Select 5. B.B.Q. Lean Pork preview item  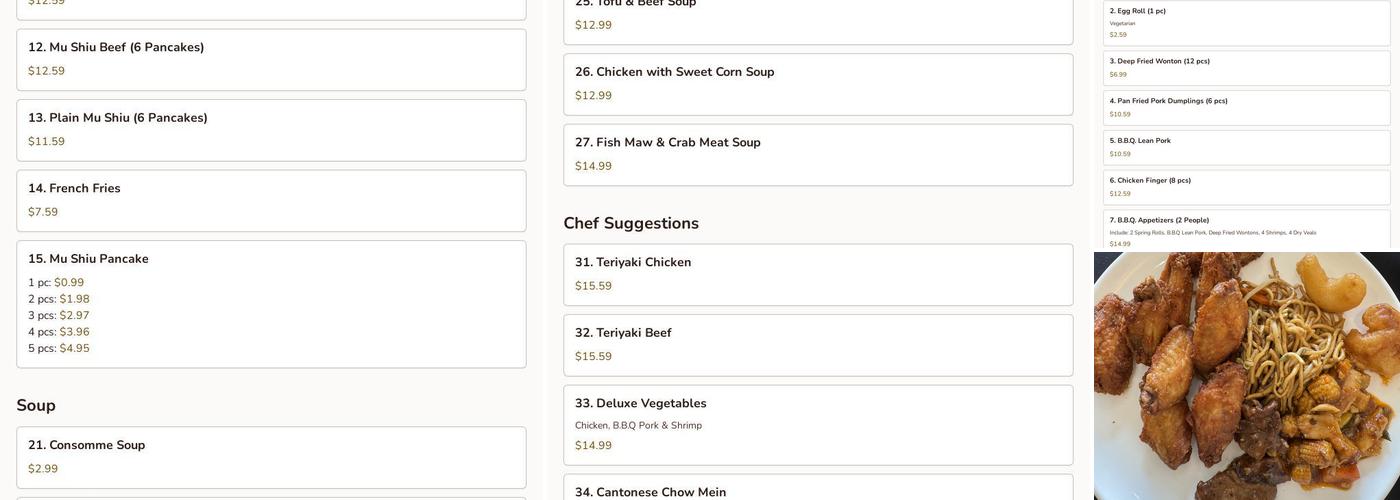click(x=1246, y=147)
